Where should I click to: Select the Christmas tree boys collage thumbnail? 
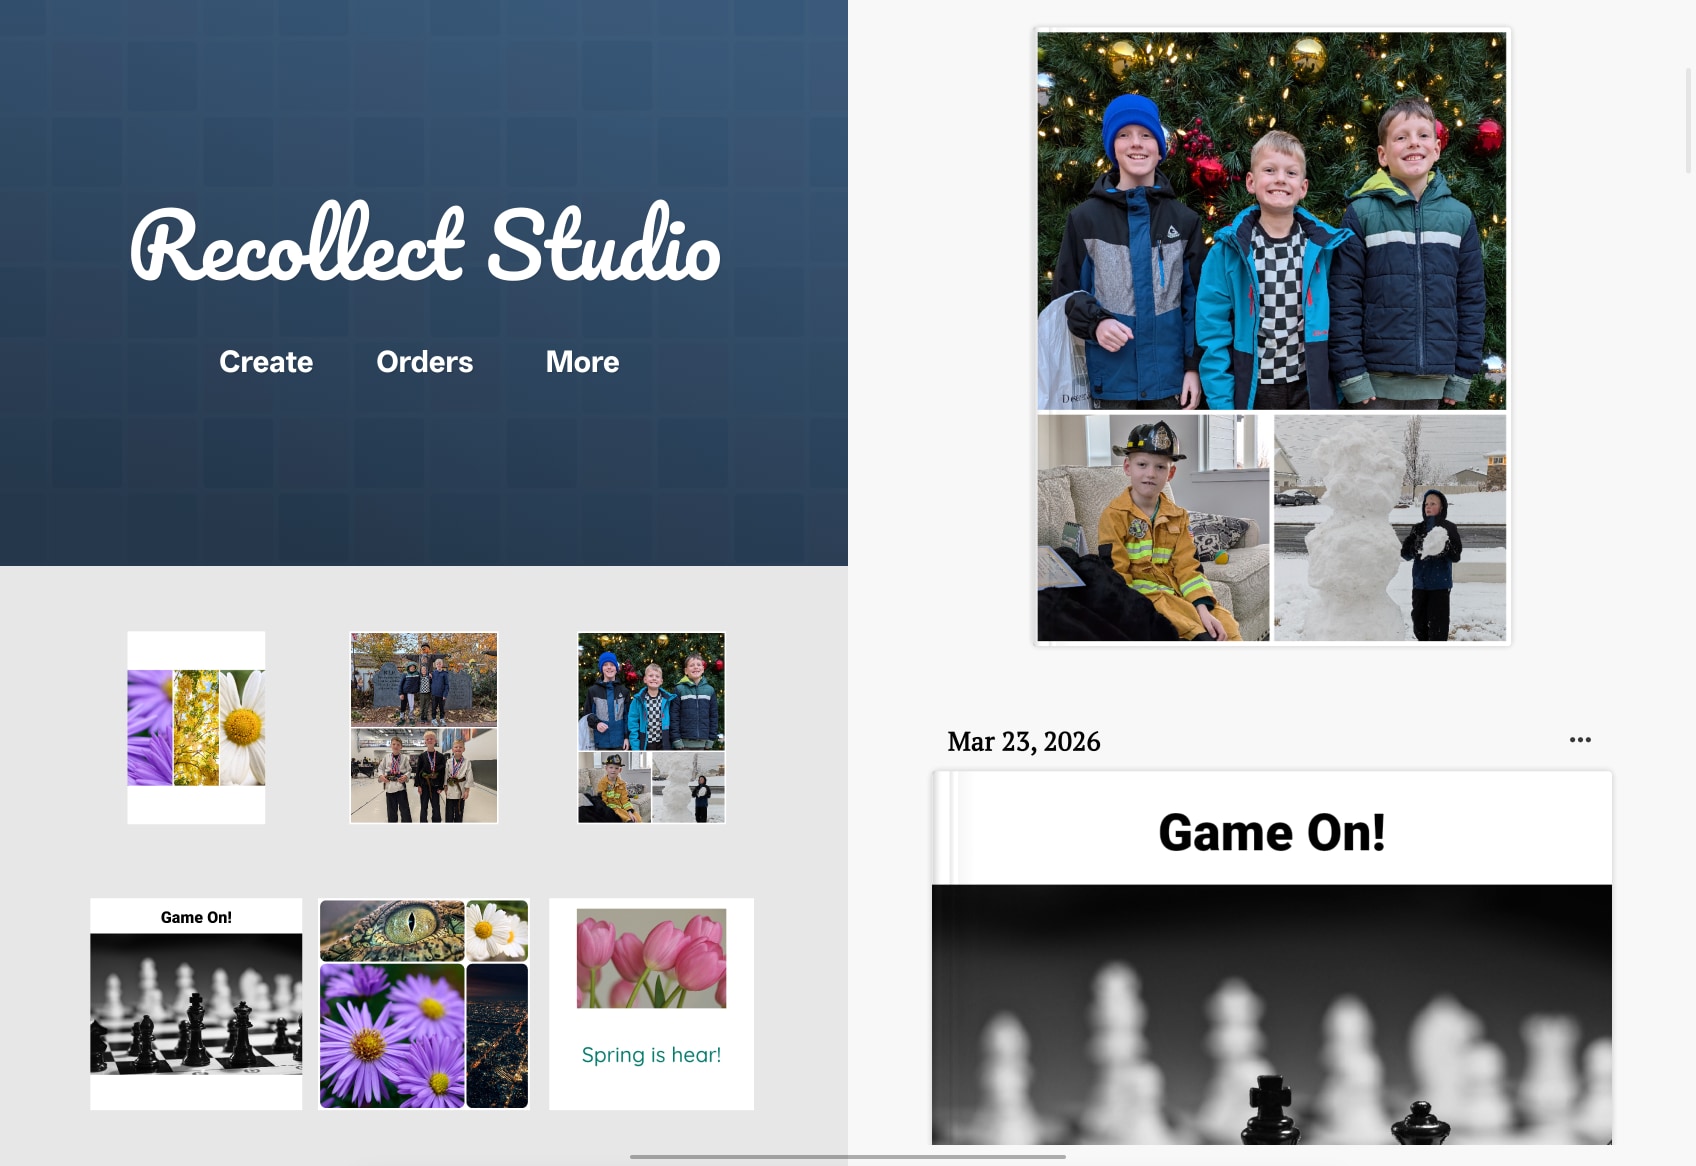[x=651, y=727]
